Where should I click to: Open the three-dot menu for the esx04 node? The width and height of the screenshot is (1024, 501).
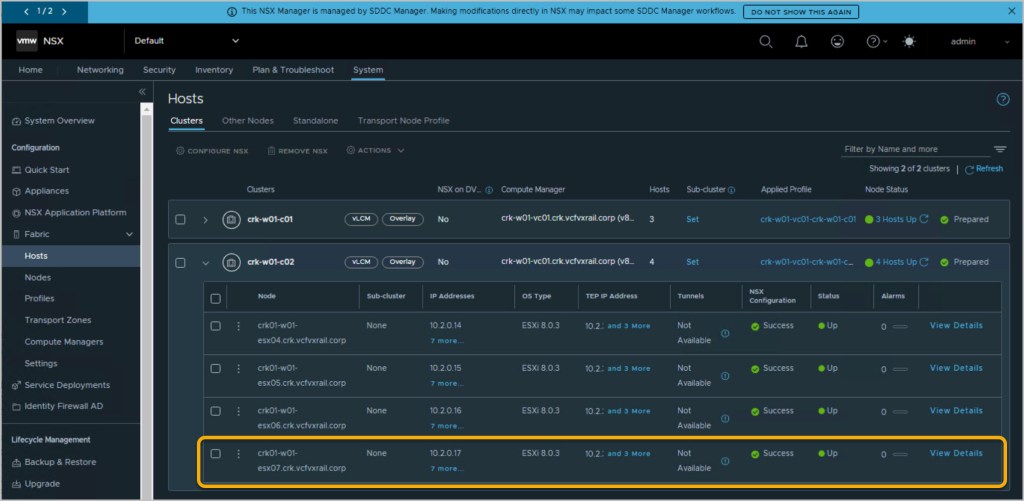pyautogui.click(x=238, y=326)
